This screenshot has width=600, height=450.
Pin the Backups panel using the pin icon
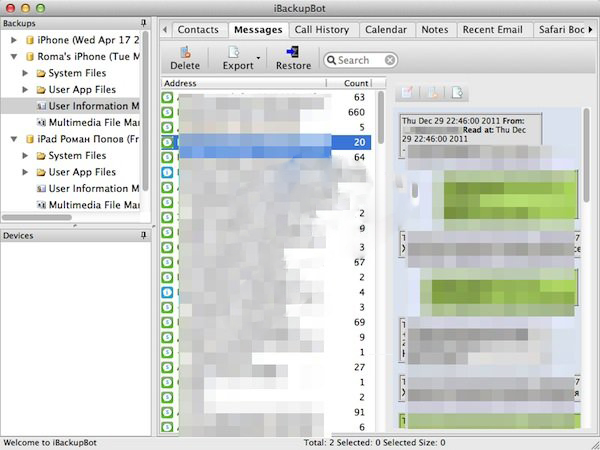click(x=144, y=21)
